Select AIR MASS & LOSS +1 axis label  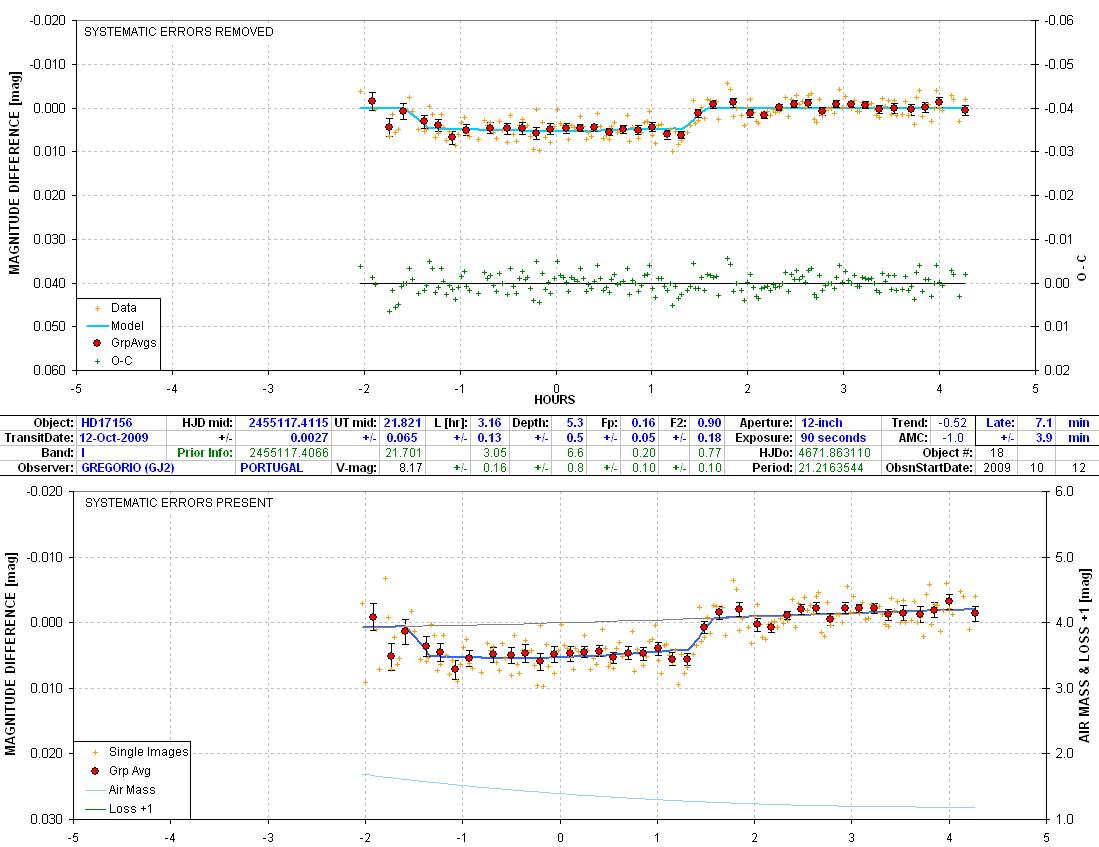point(1085,656)
